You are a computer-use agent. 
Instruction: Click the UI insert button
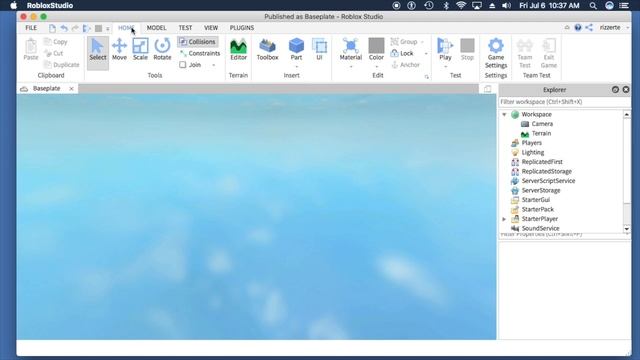(x=319, y=49)
